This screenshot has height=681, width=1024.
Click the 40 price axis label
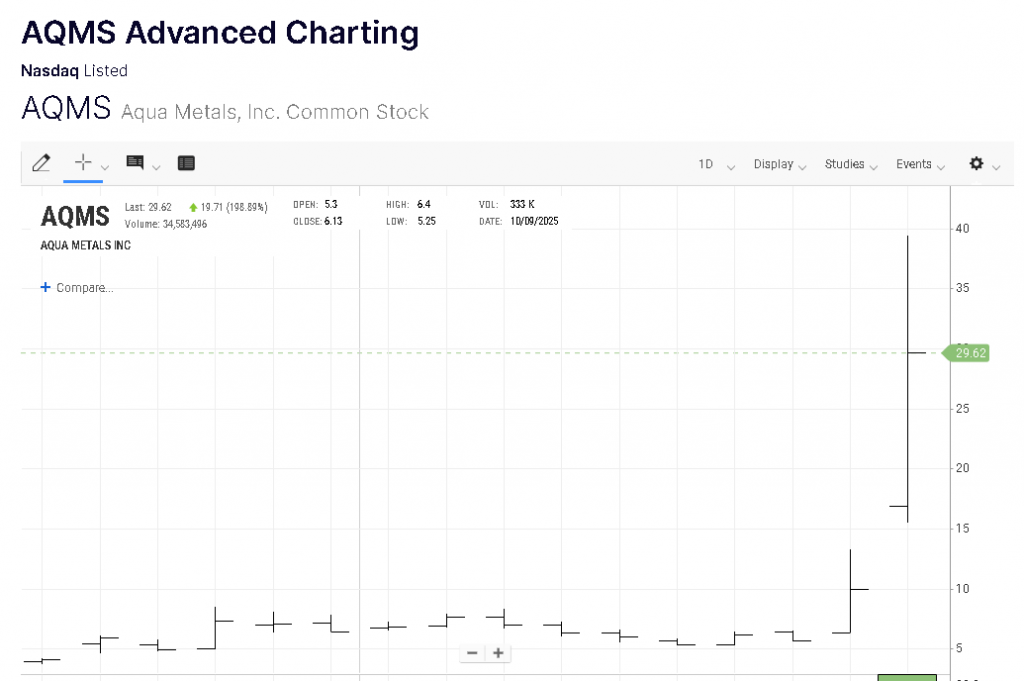962,229
